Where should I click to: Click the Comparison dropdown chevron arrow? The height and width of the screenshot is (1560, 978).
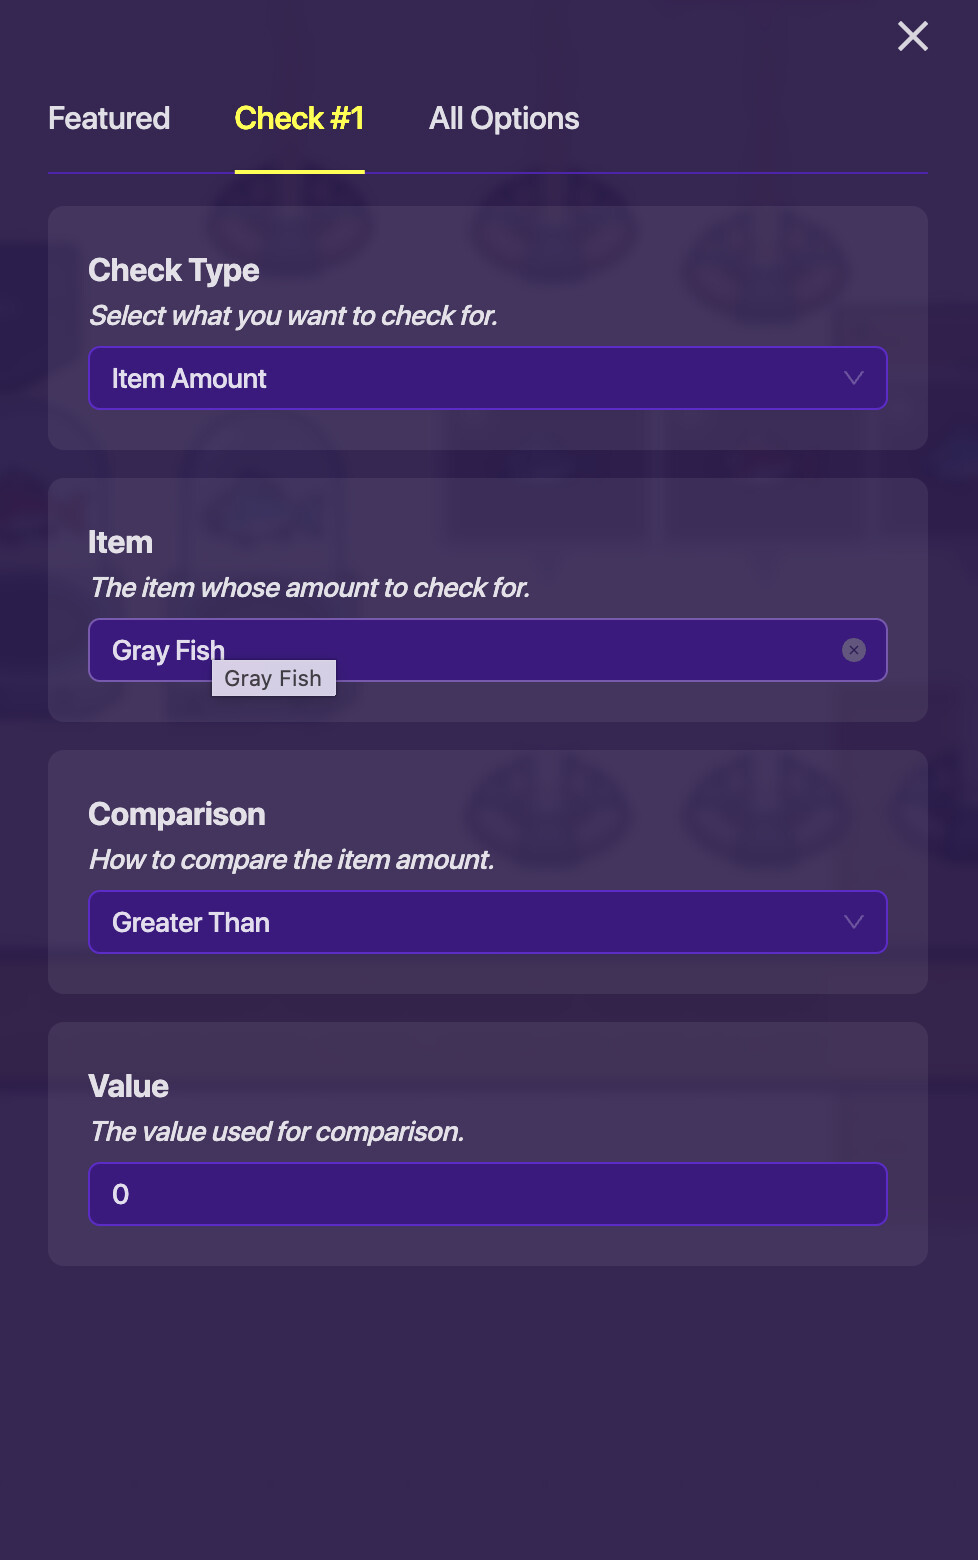853,922
